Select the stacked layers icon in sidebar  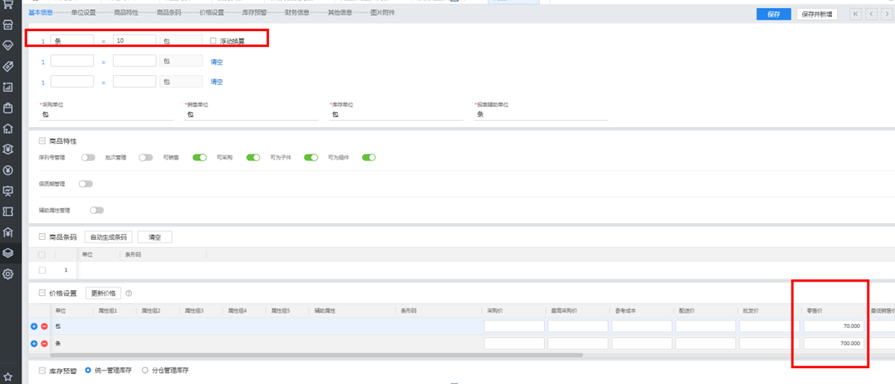tap(8, 253)
